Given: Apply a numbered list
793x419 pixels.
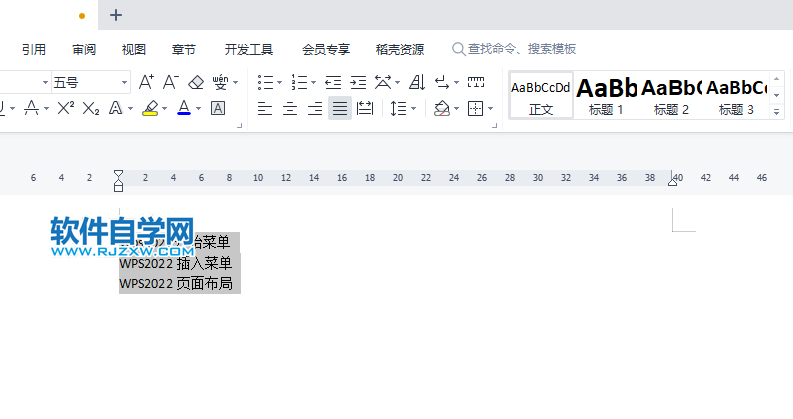Looking at the screenshot, I should tap(299, 82).
